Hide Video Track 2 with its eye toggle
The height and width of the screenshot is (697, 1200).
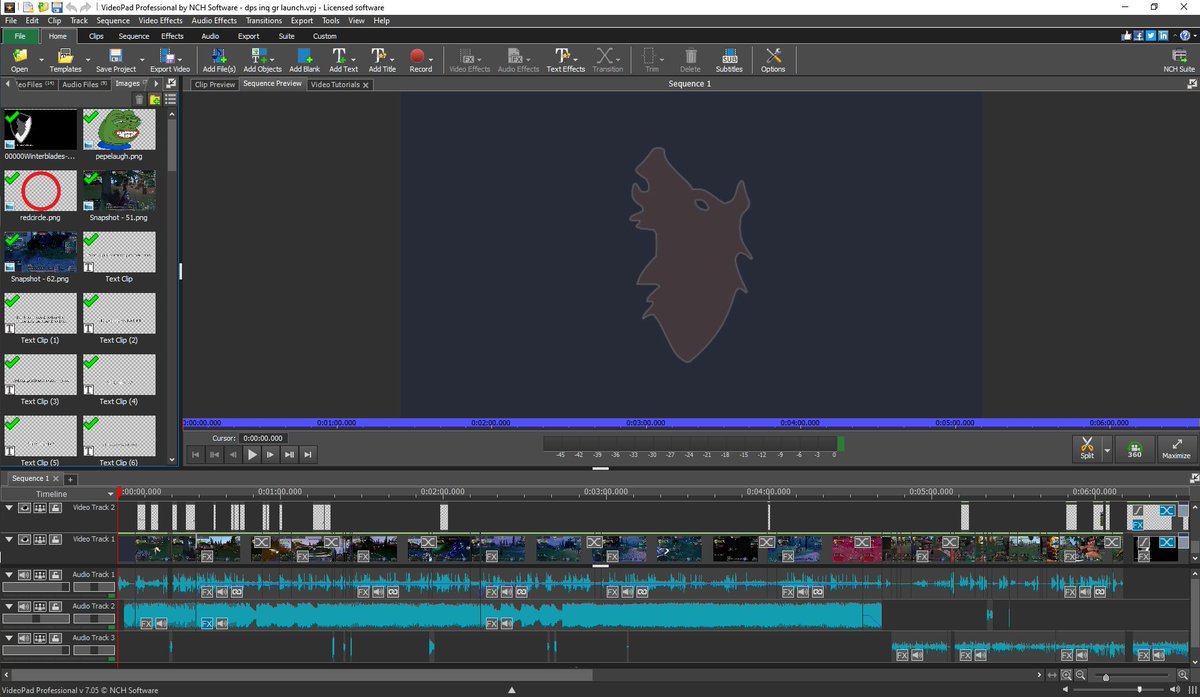pyautogui.click(x=23, y=508)
